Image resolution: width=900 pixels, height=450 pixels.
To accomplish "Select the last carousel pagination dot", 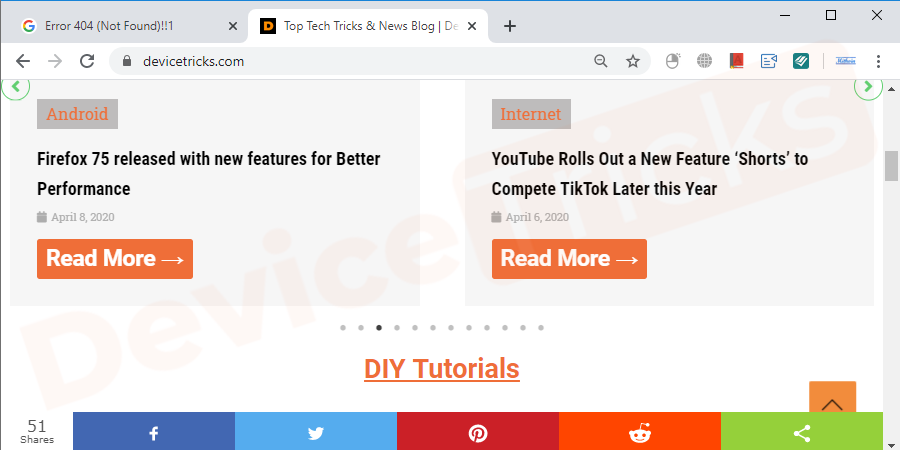I will coord(541,328).
